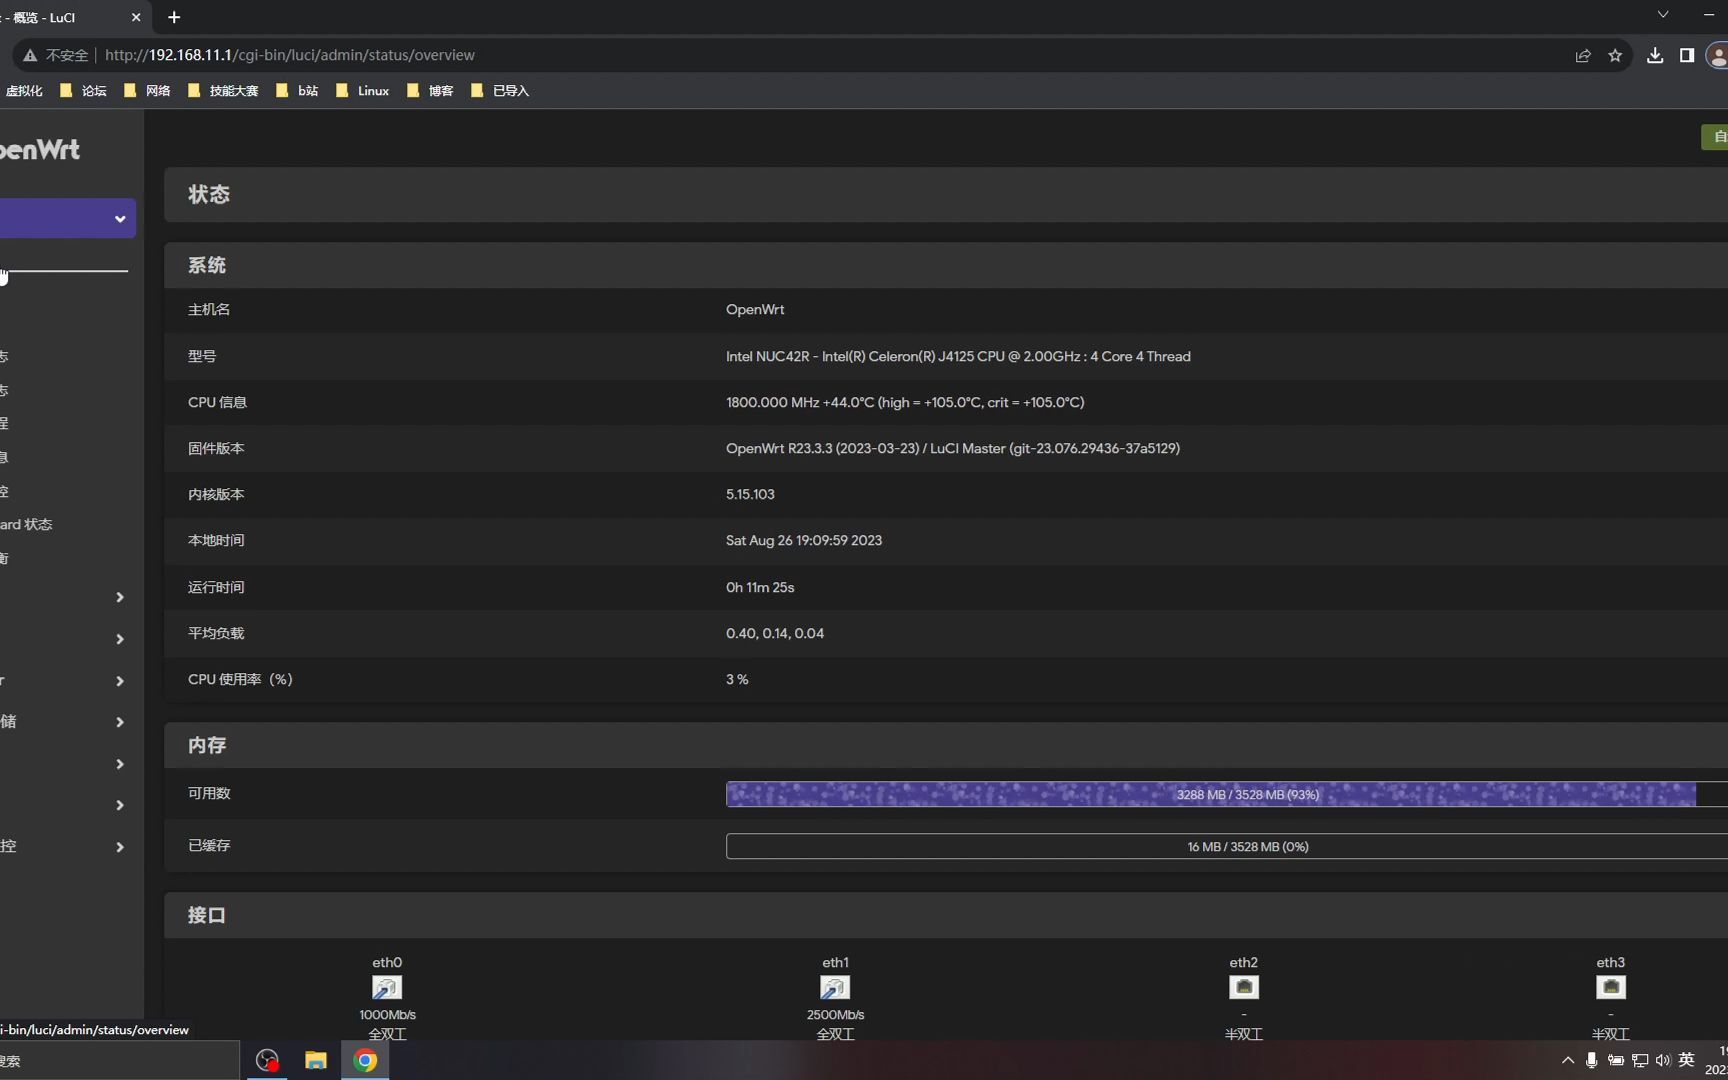1728x1080 pixels.
Task: Bookmark this page with the star icon
Action: tap(1615, 56)
